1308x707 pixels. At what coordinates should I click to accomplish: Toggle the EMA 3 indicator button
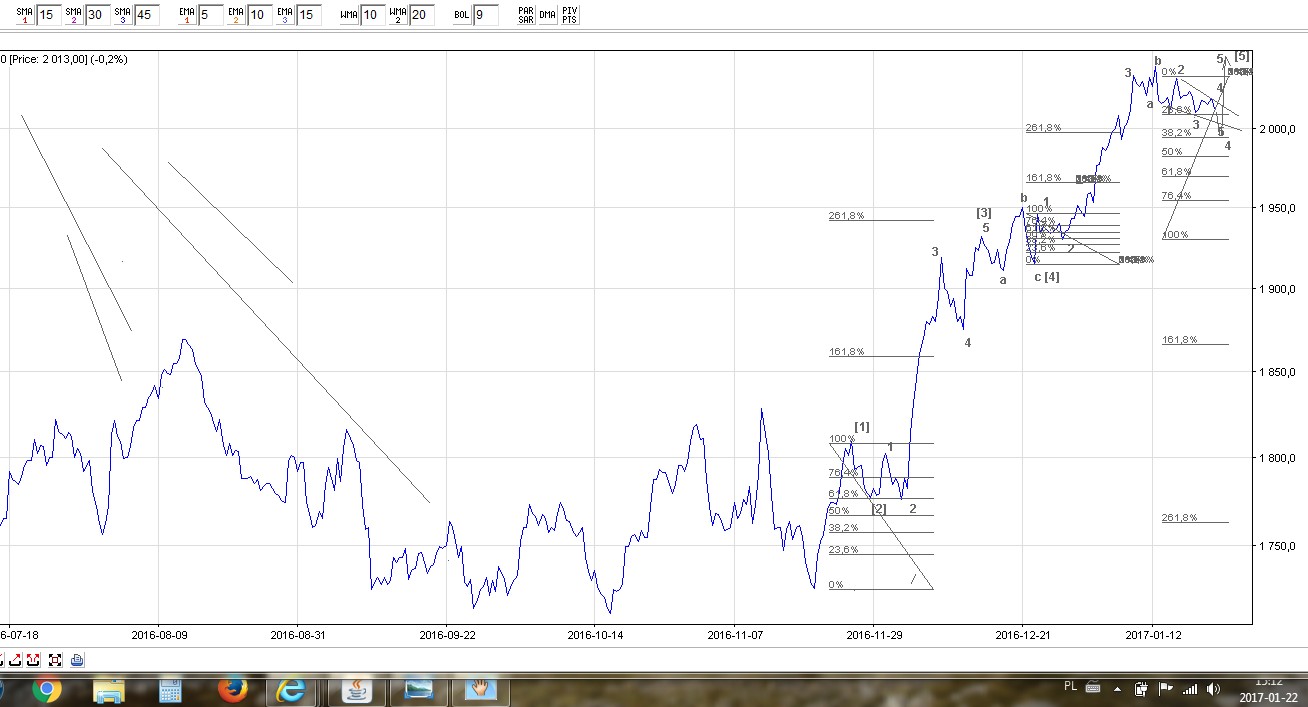pos(284,15)
